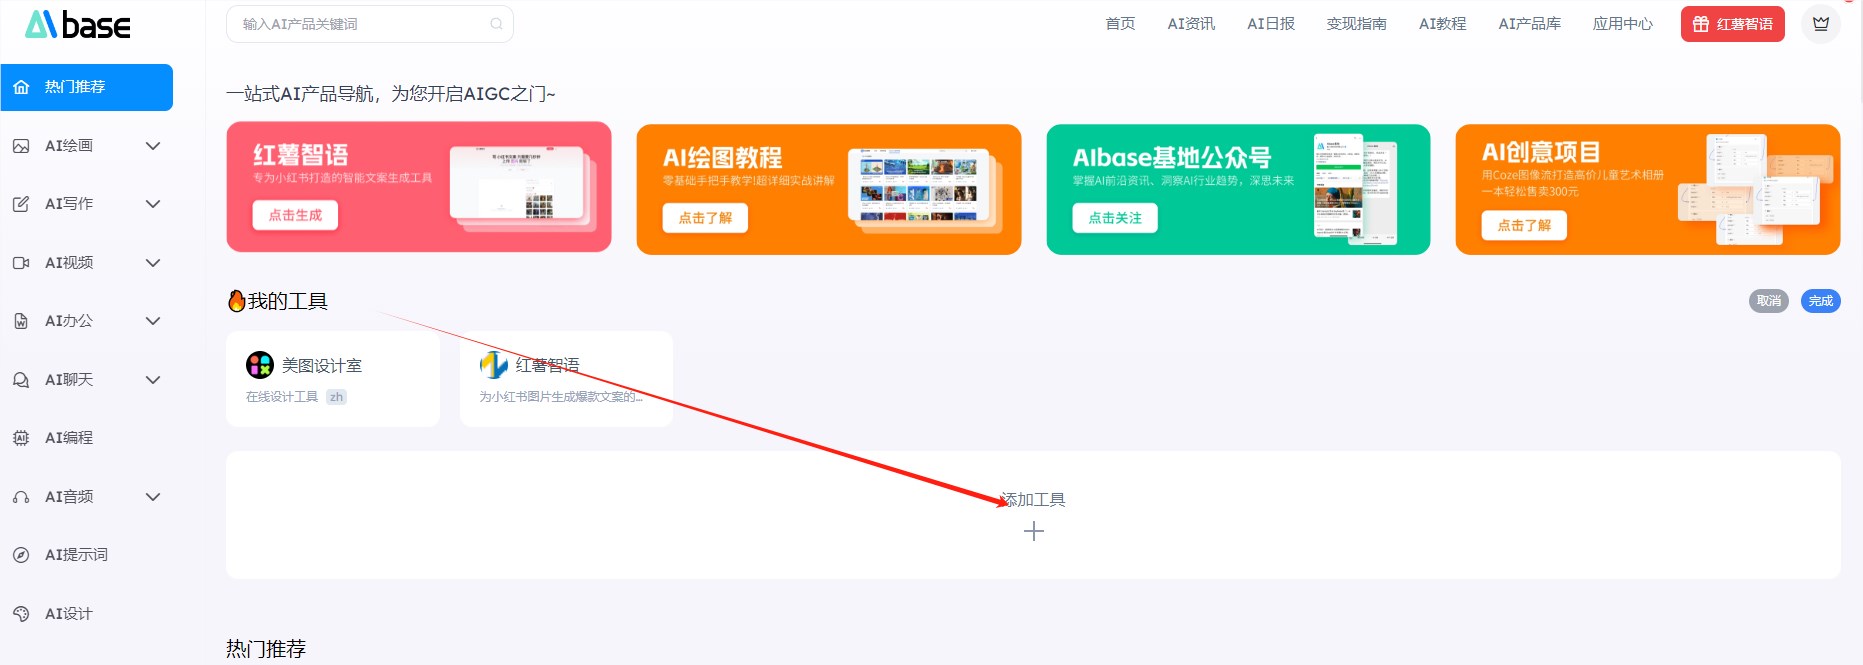Open the AI绘图教程 banner gallery thumbnail
Viewport: 1863px width, 665px height.
pyautogui.click(x=925, y=190)
